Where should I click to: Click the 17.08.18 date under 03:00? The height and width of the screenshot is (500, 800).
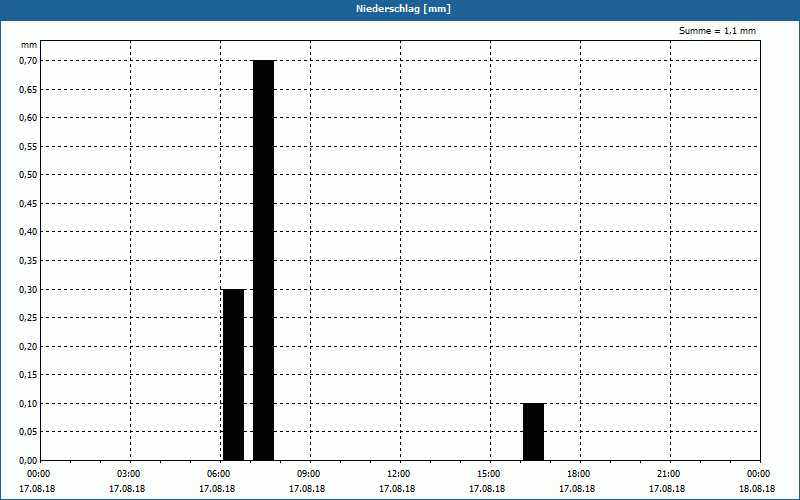click(x=128, y=489)
